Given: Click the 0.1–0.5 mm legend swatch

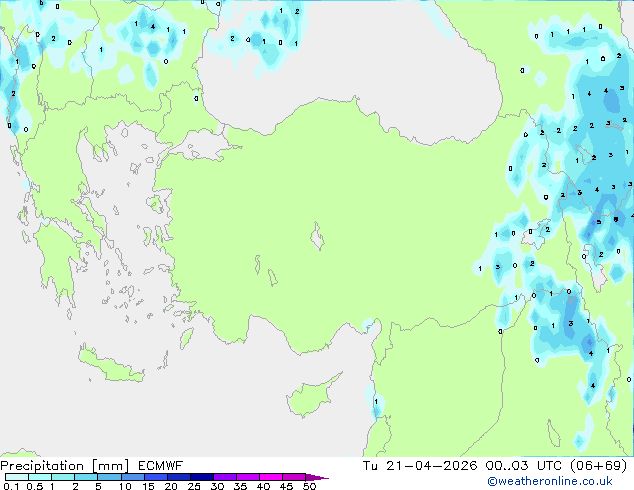Looking at the screenshot, I should [17, 477].
